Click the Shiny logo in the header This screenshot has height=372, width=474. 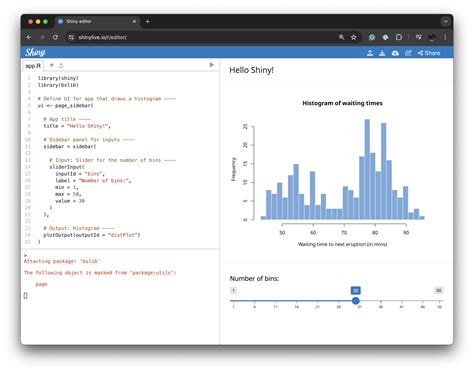35,52
